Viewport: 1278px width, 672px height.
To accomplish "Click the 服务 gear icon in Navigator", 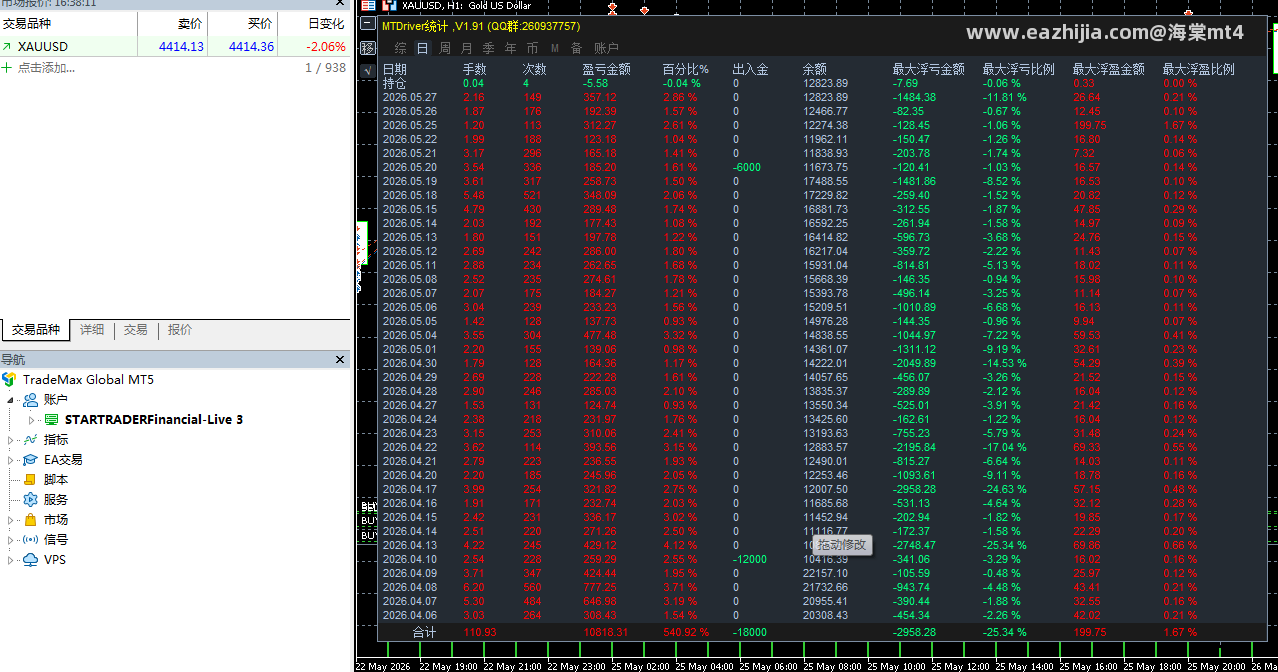I will [30, 499].
